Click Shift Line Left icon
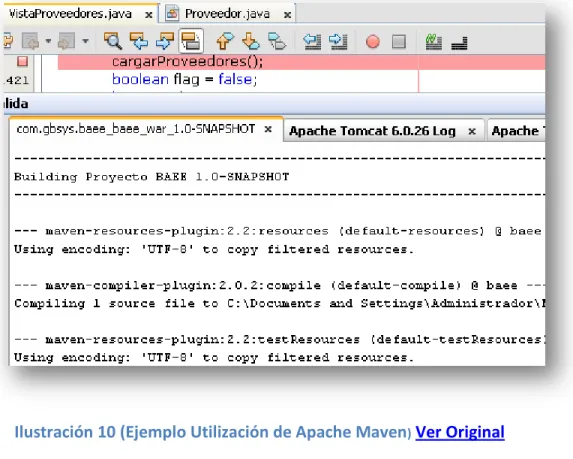Image resolution: width=573 pixels, height=459 pixels. (x=312, y=41)
